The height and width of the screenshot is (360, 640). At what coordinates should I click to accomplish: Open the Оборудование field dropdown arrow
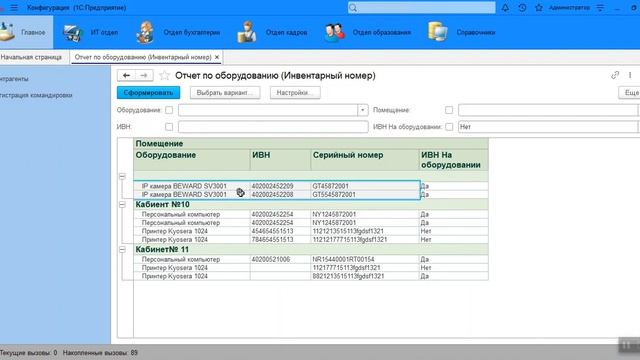363,110
